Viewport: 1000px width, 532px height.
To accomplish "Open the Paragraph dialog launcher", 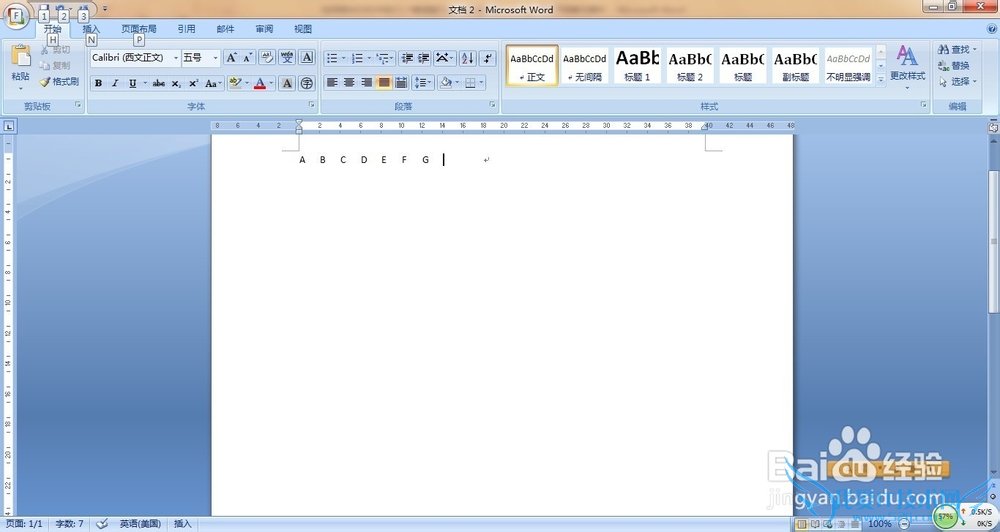I will [x=493, y=104].
